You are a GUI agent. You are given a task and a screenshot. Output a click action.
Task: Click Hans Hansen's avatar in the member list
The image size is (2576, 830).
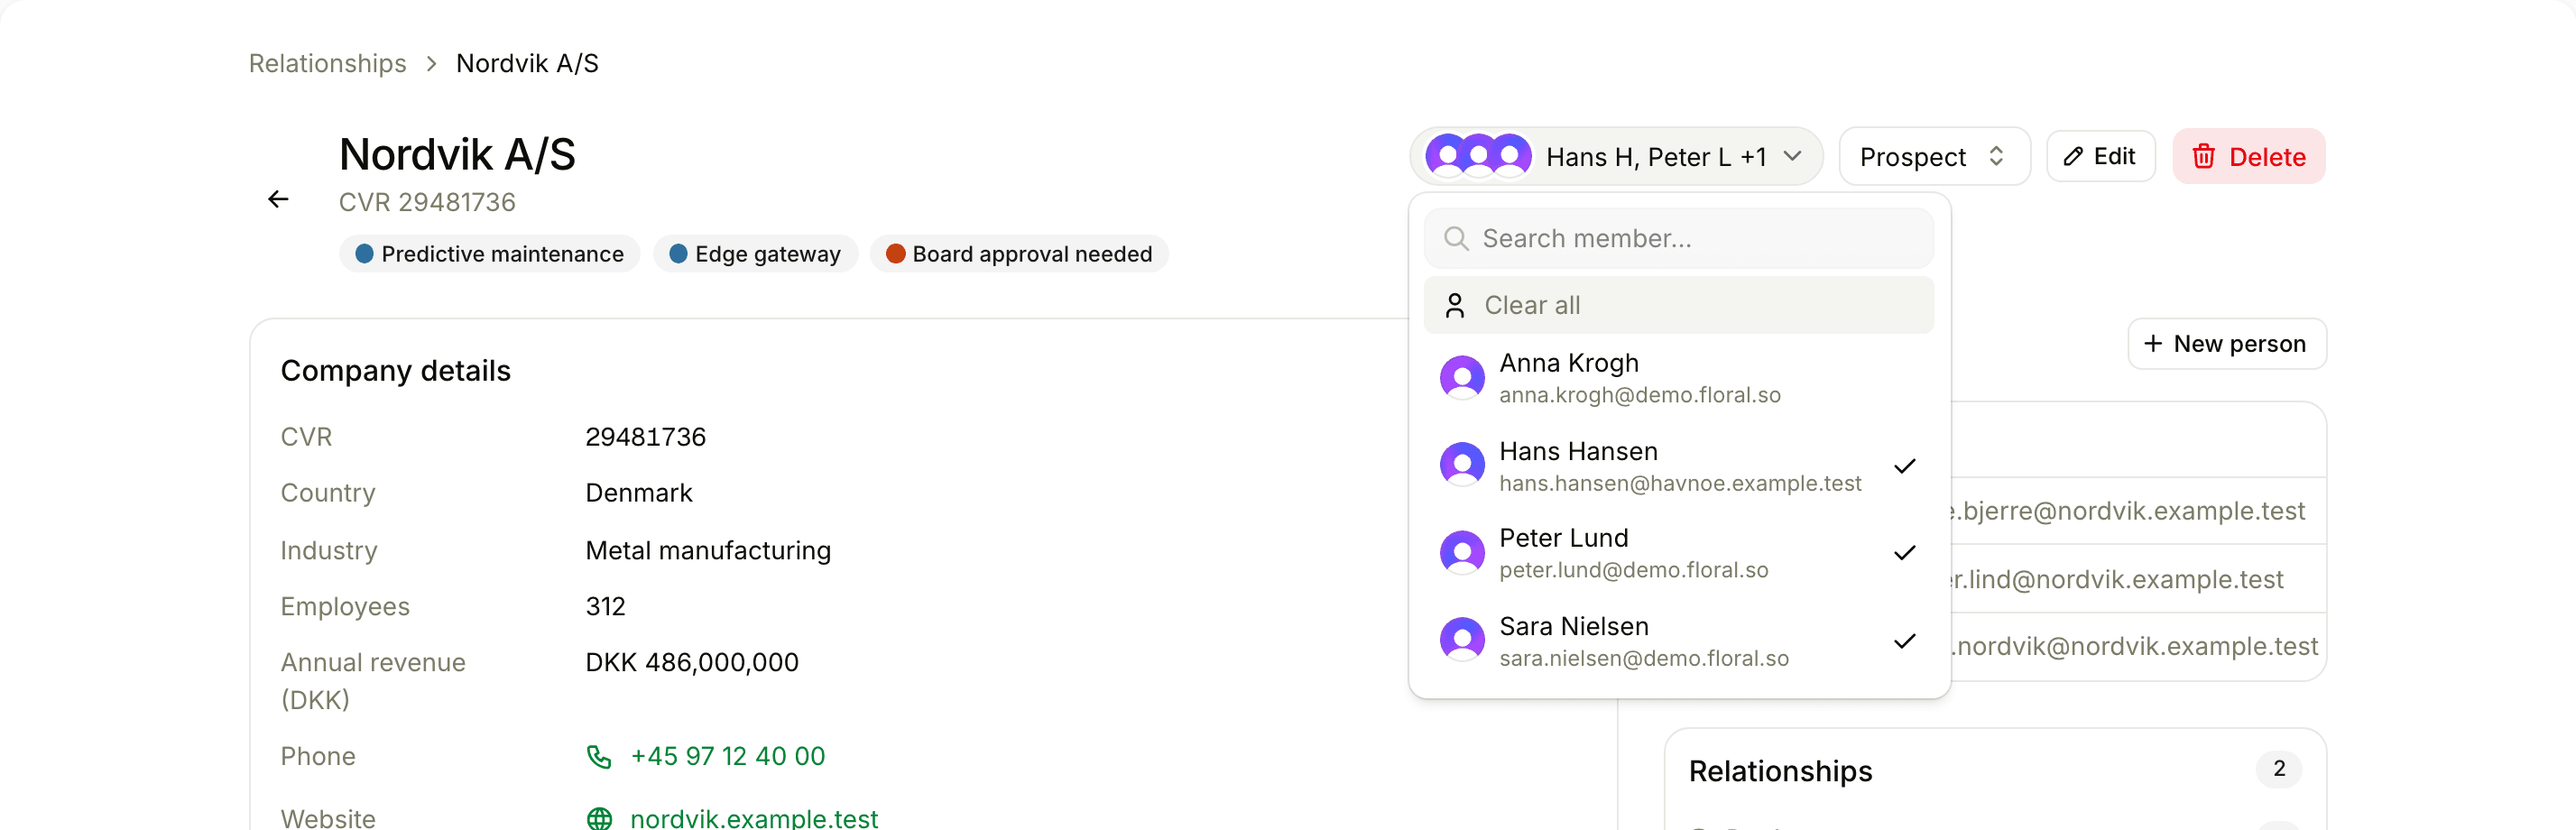(x=1462, y=465)
